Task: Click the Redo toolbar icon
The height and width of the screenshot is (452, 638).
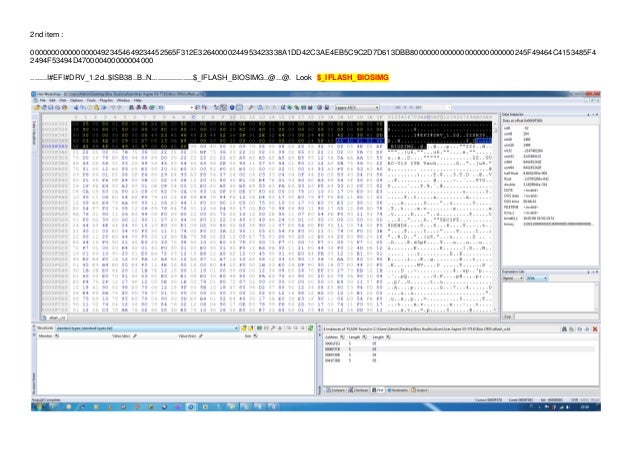Action: pyautogui.click(x=119, y=107)
